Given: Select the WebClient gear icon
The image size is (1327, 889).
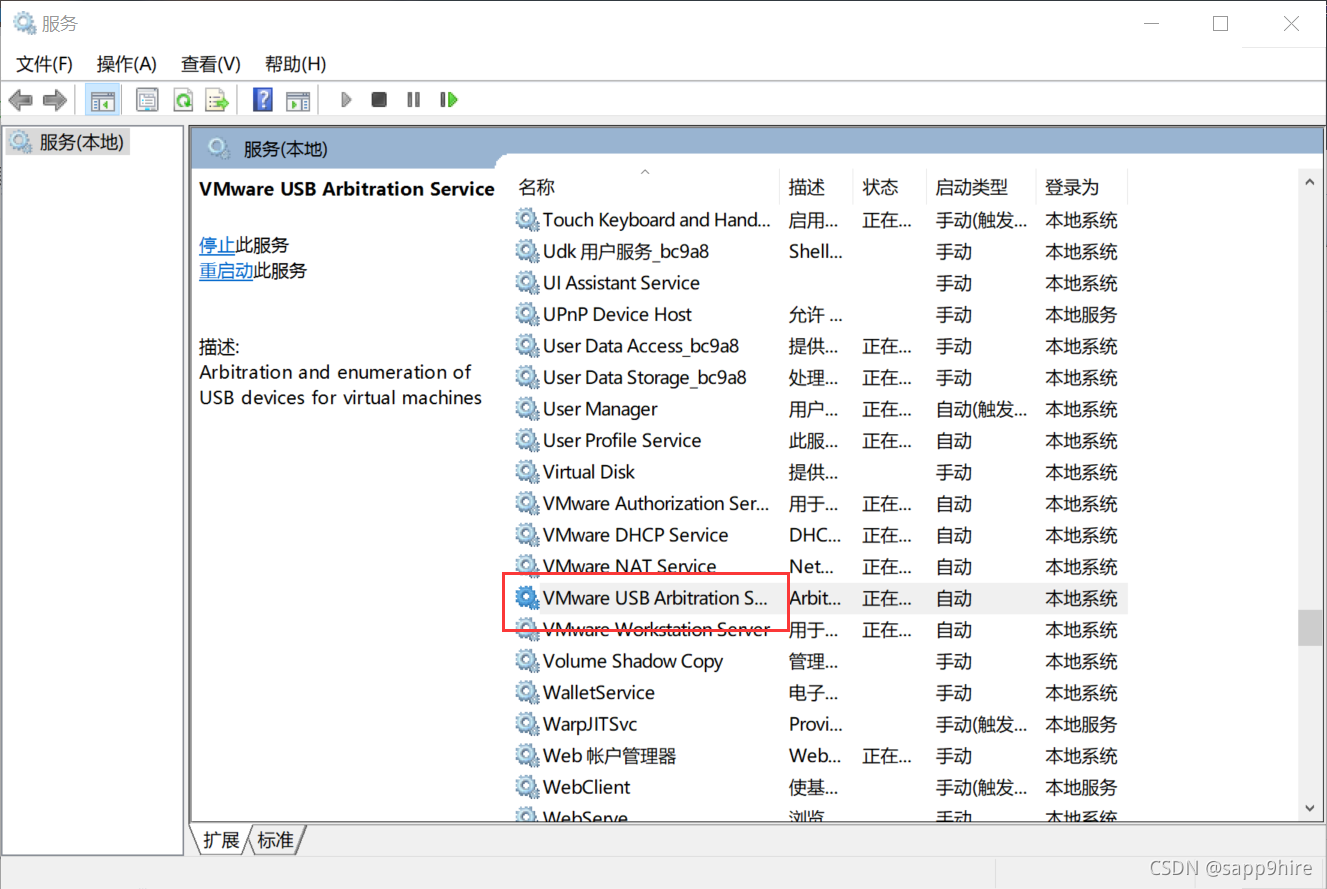Looking at the screenshot, I should (x=527, y=787).
